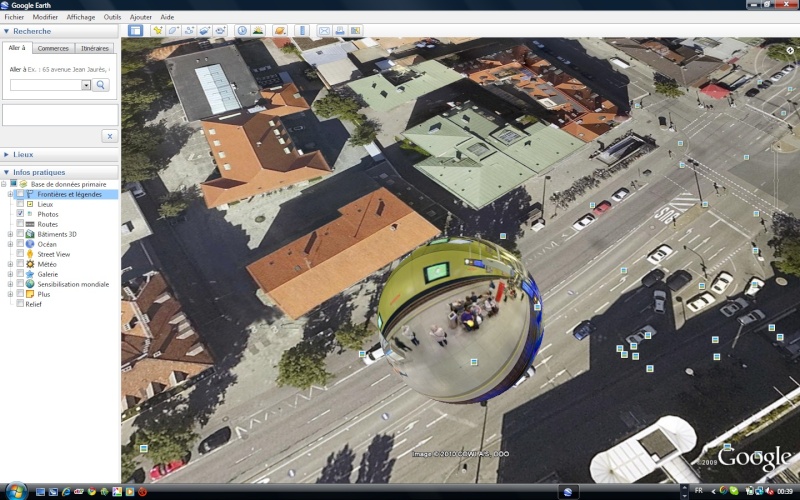Switch to the Itinéraires tab
Image resolution: width=800 pixels, height=500 pixels.
(95, 48)
